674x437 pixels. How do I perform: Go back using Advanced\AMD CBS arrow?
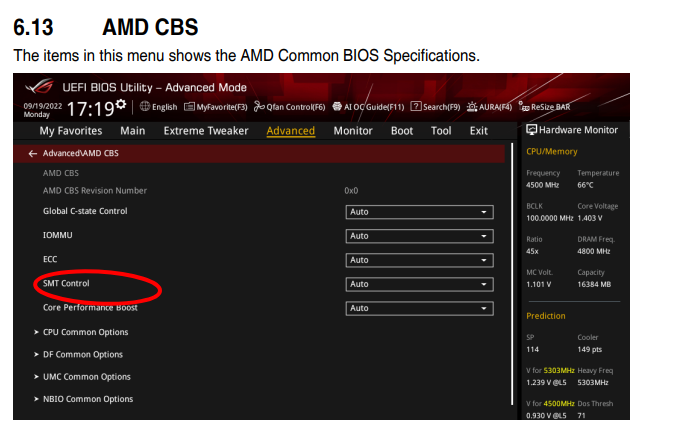(33, 153)
